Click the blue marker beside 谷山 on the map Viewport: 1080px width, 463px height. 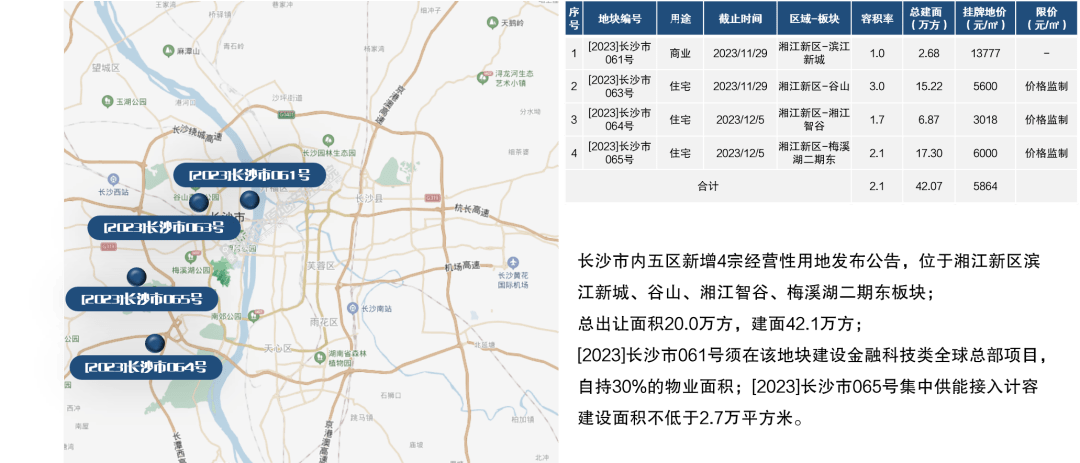point(199,203)
